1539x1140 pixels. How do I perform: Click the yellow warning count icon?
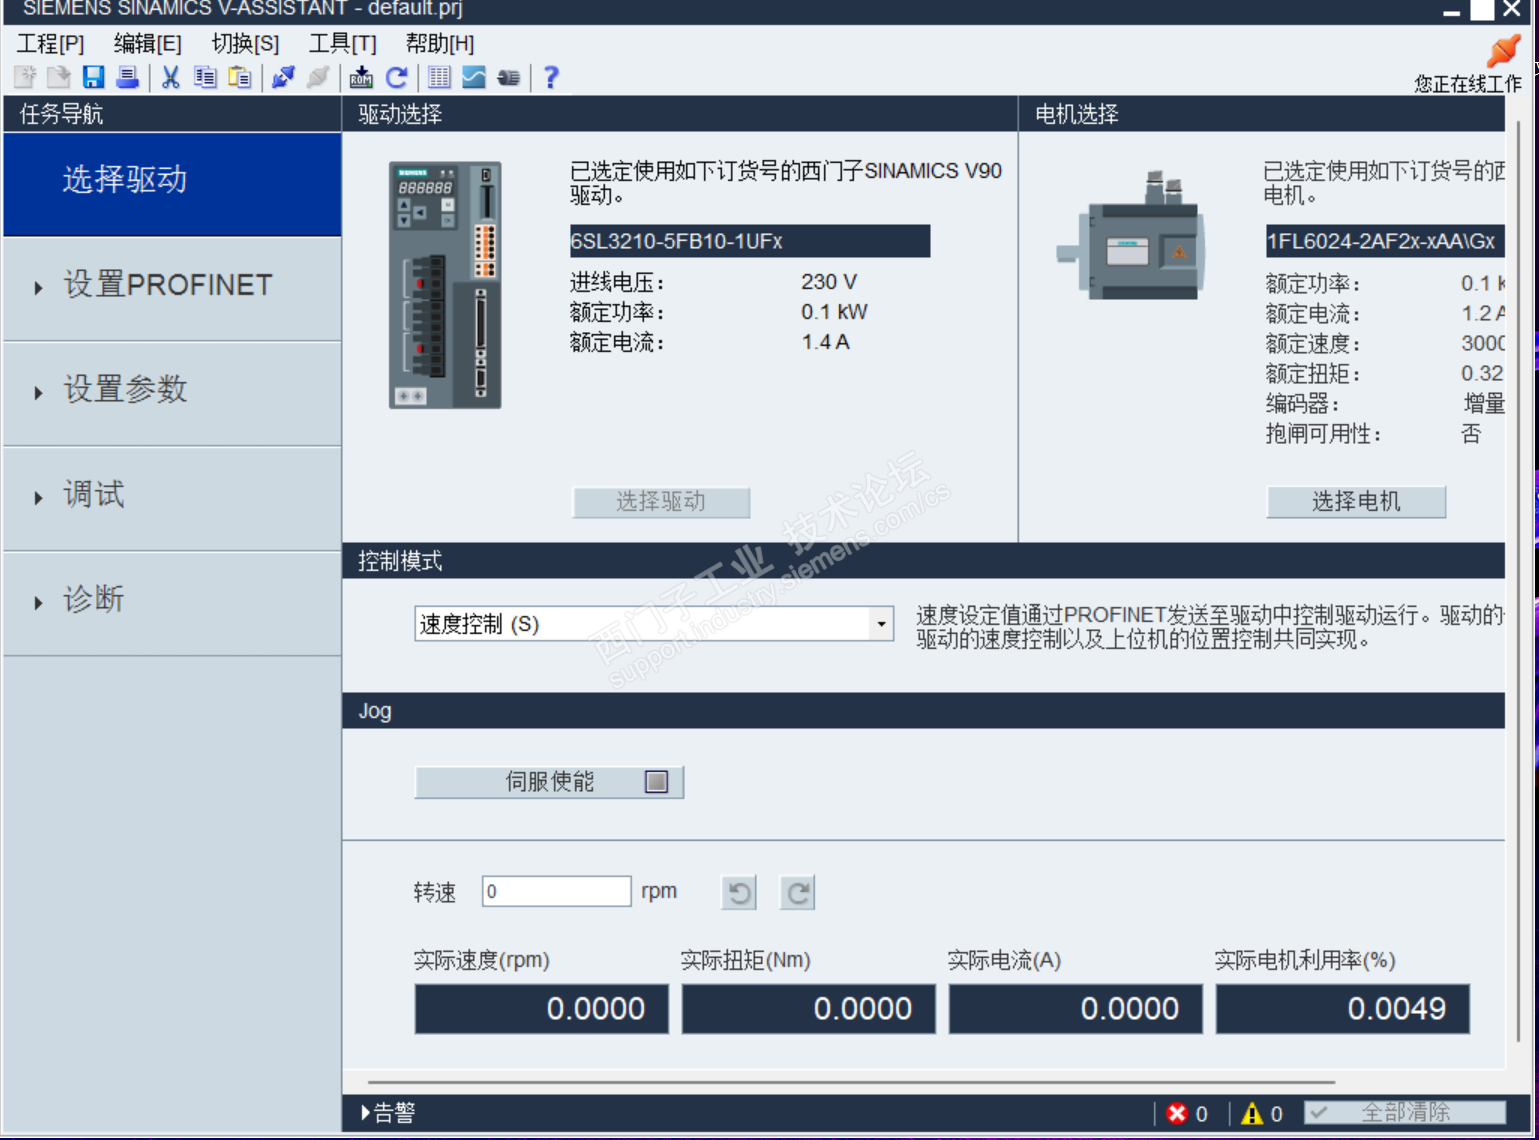[x=1251, y=1113]
